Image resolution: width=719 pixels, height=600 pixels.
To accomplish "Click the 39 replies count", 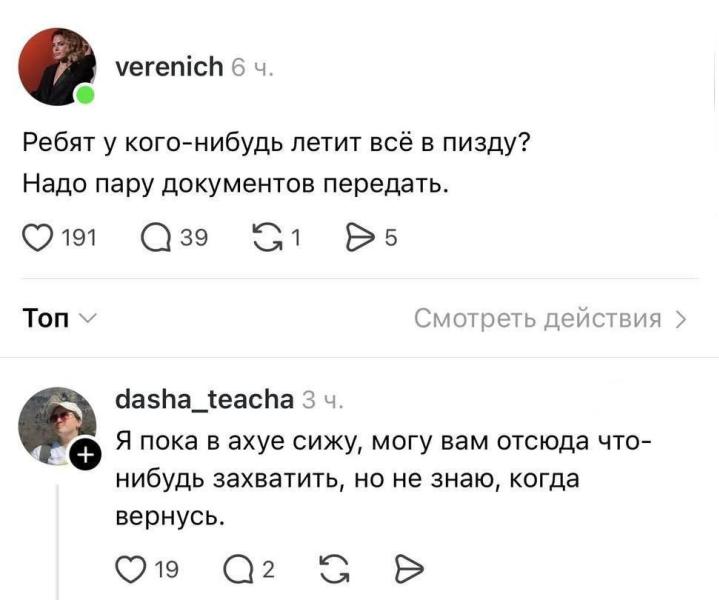I will [194, 238].
